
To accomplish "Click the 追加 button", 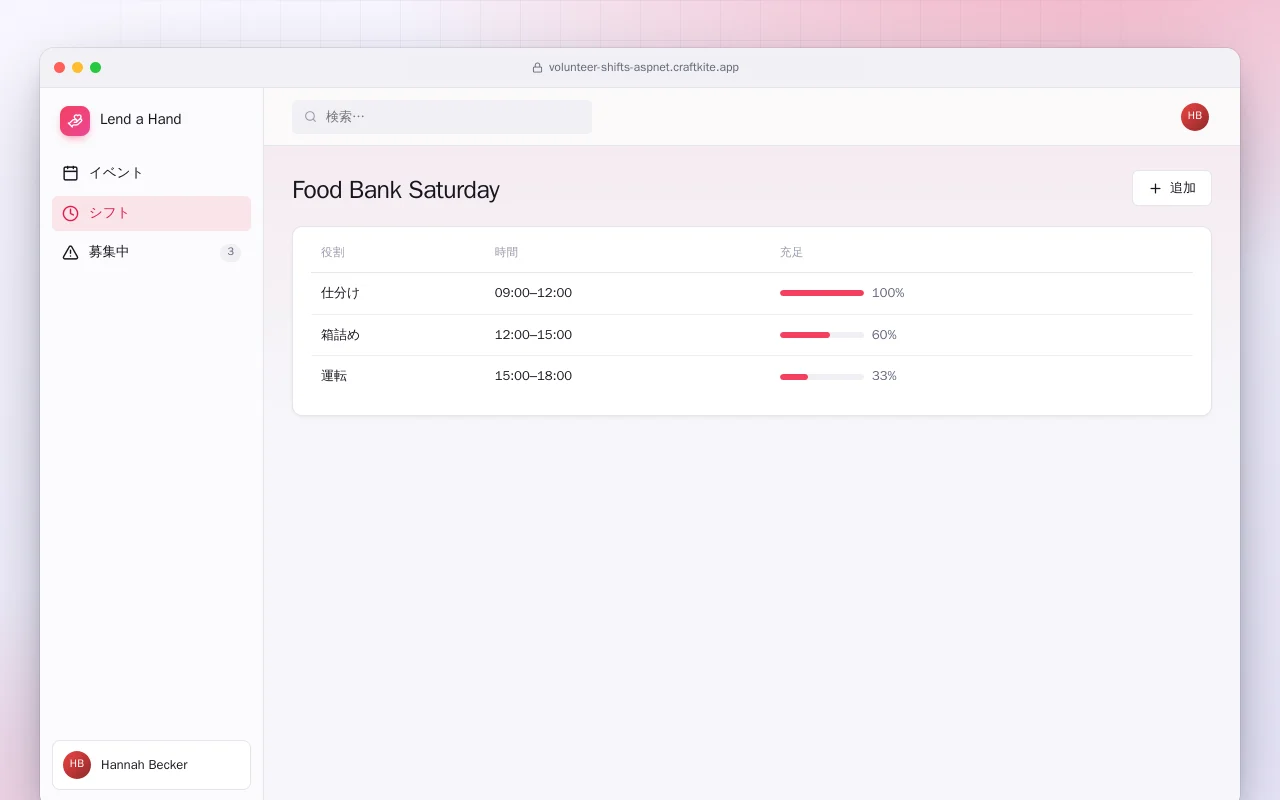I will tap(1172, 188).
